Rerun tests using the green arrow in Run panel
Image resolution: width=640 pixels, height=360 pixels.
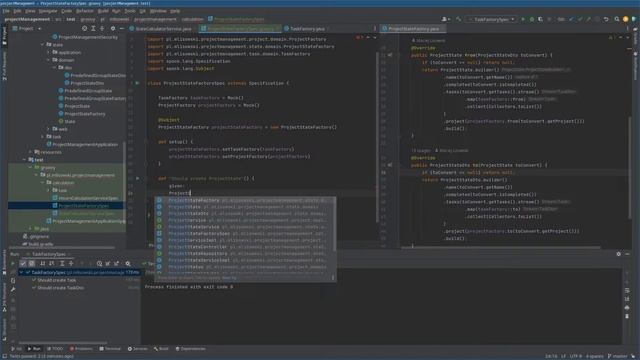pos(13,264)
